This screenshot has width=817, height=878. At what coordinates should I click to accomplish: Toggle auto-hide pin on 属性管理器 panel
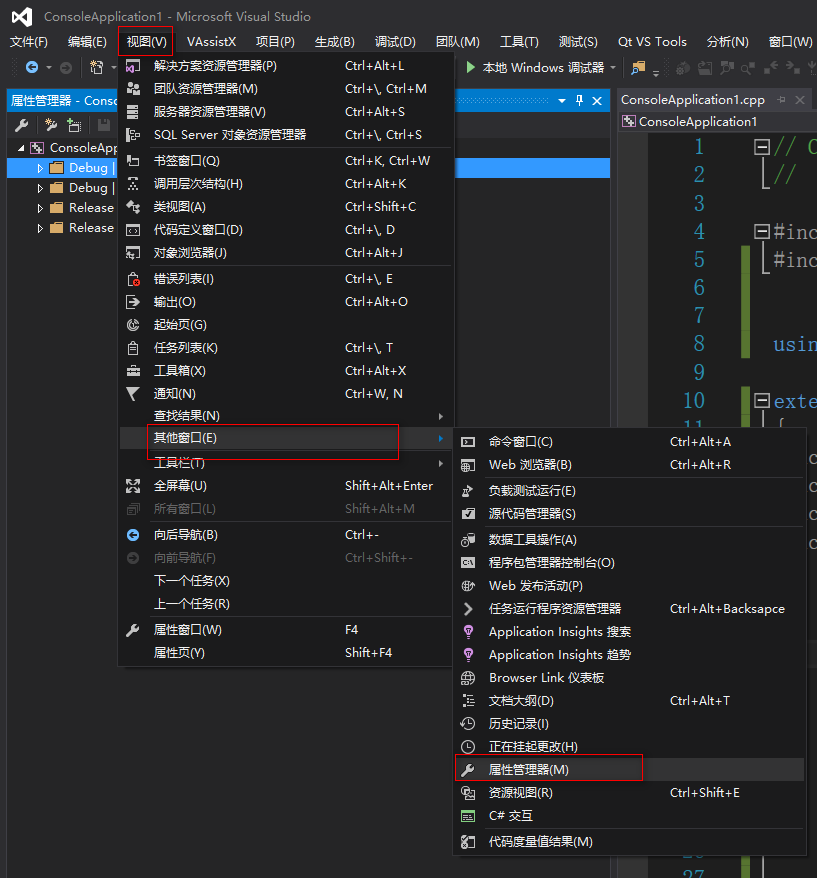tap(580, 100)
